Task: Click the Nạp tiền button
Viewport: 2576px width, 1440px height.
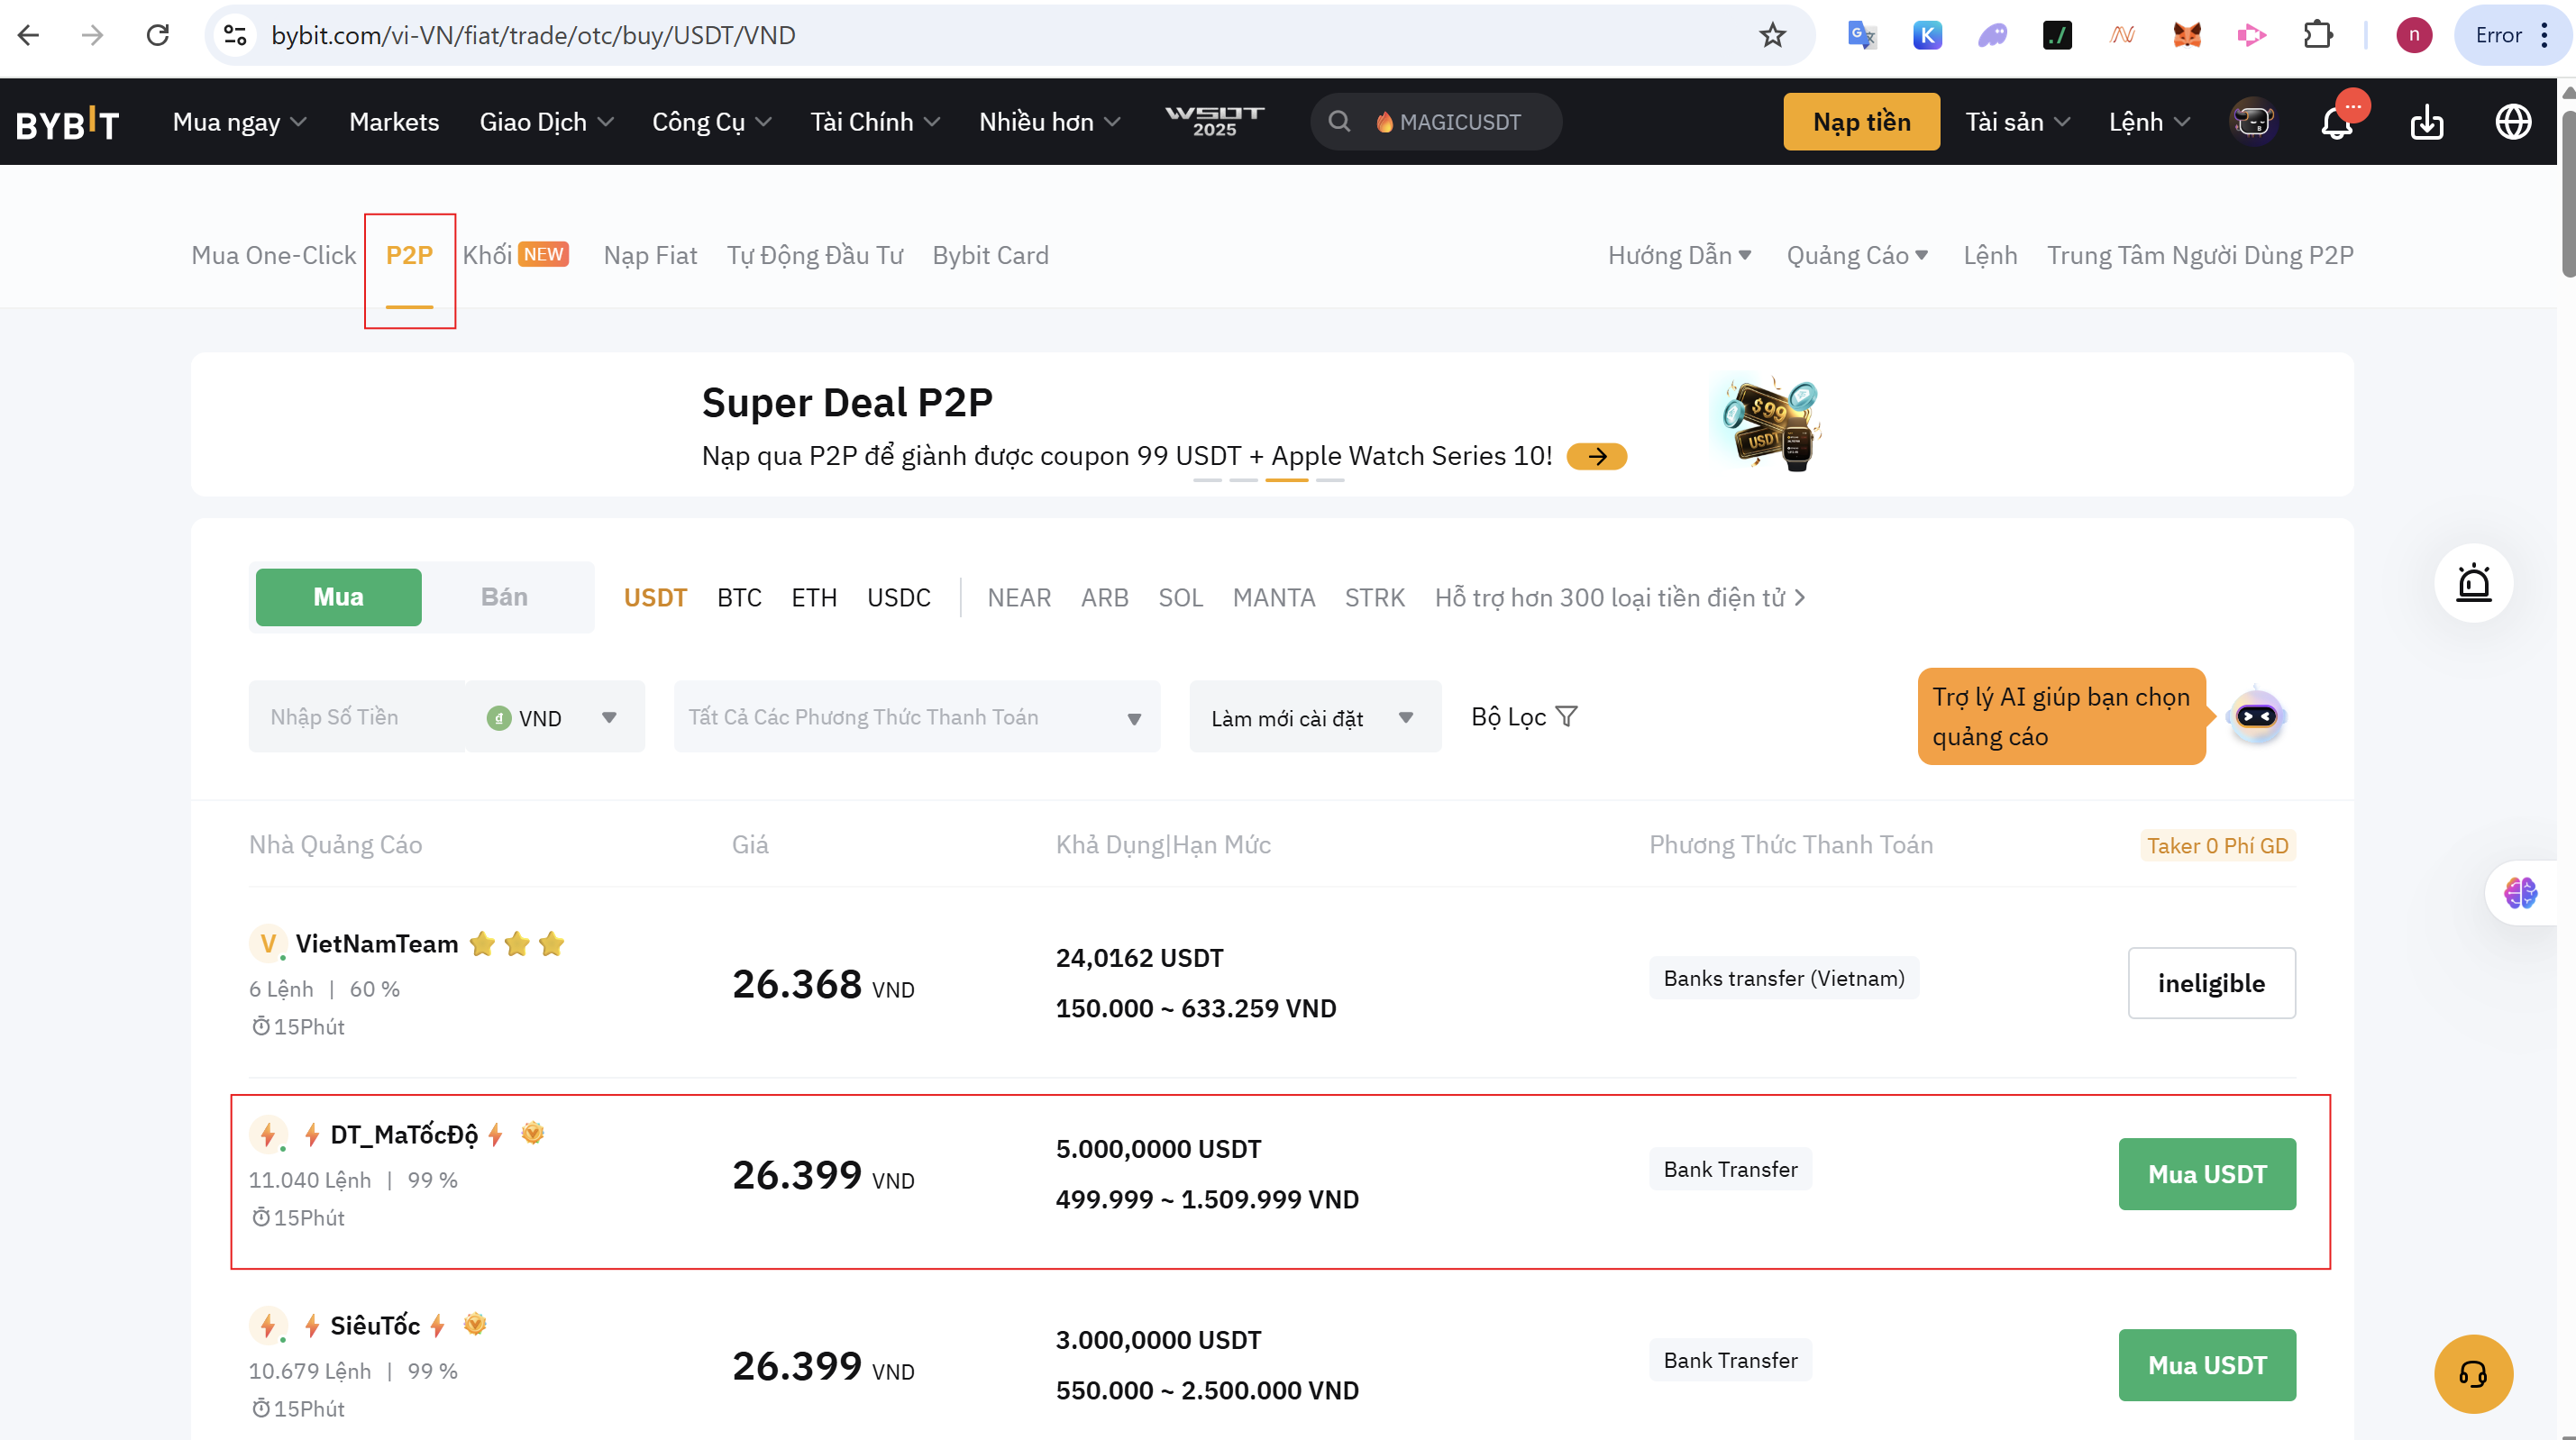Action: (1861, 122)
